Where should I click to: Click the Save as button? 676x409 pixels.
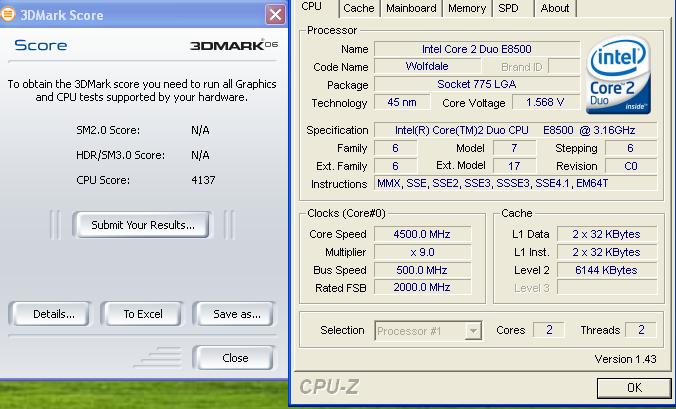point(236,314)
